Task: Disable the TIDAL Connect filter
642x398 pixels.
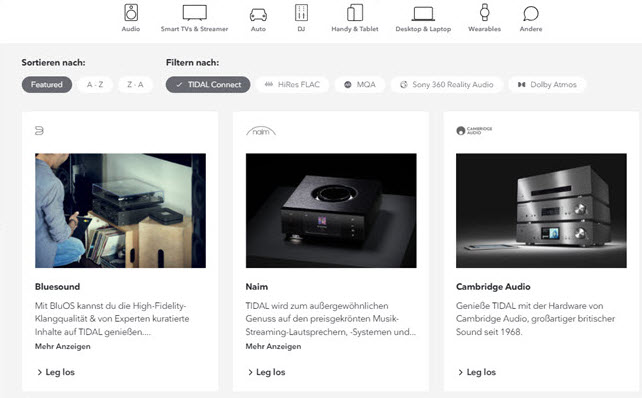Action: [x=208, y=85]
